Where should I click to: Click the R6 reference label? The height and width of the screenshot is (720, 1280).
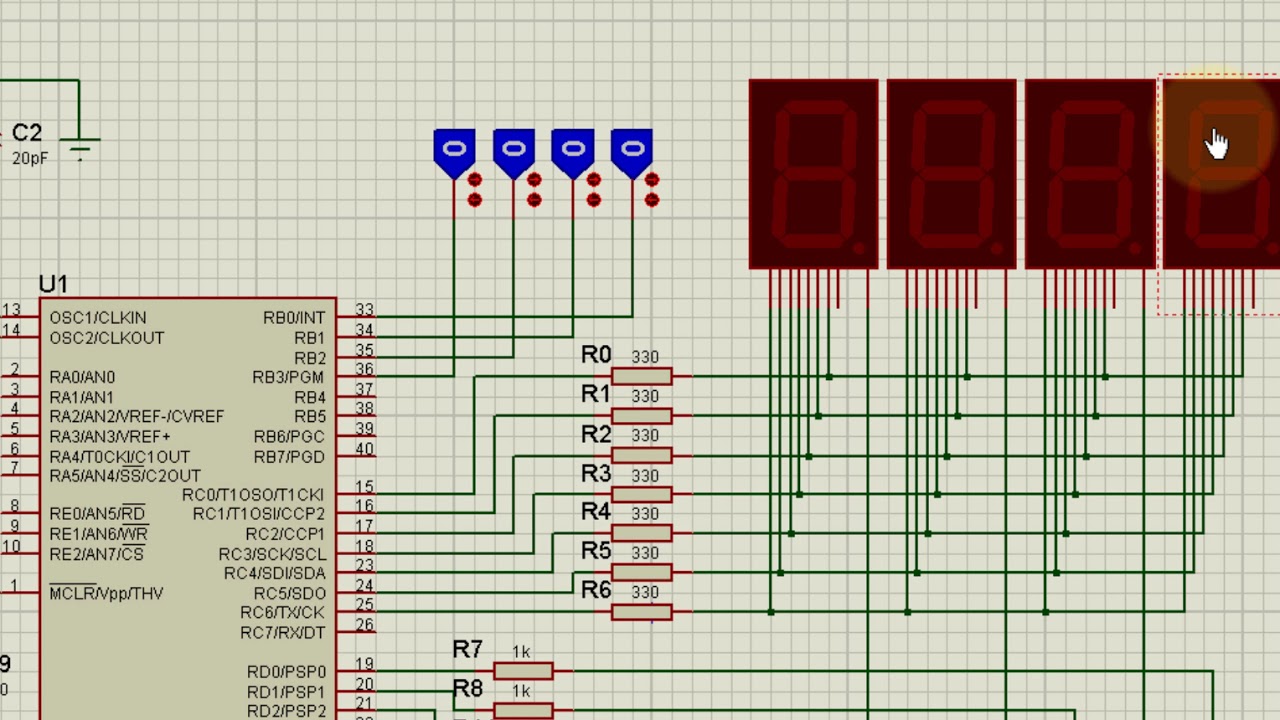pyautogui.click(x=596, y=590)
